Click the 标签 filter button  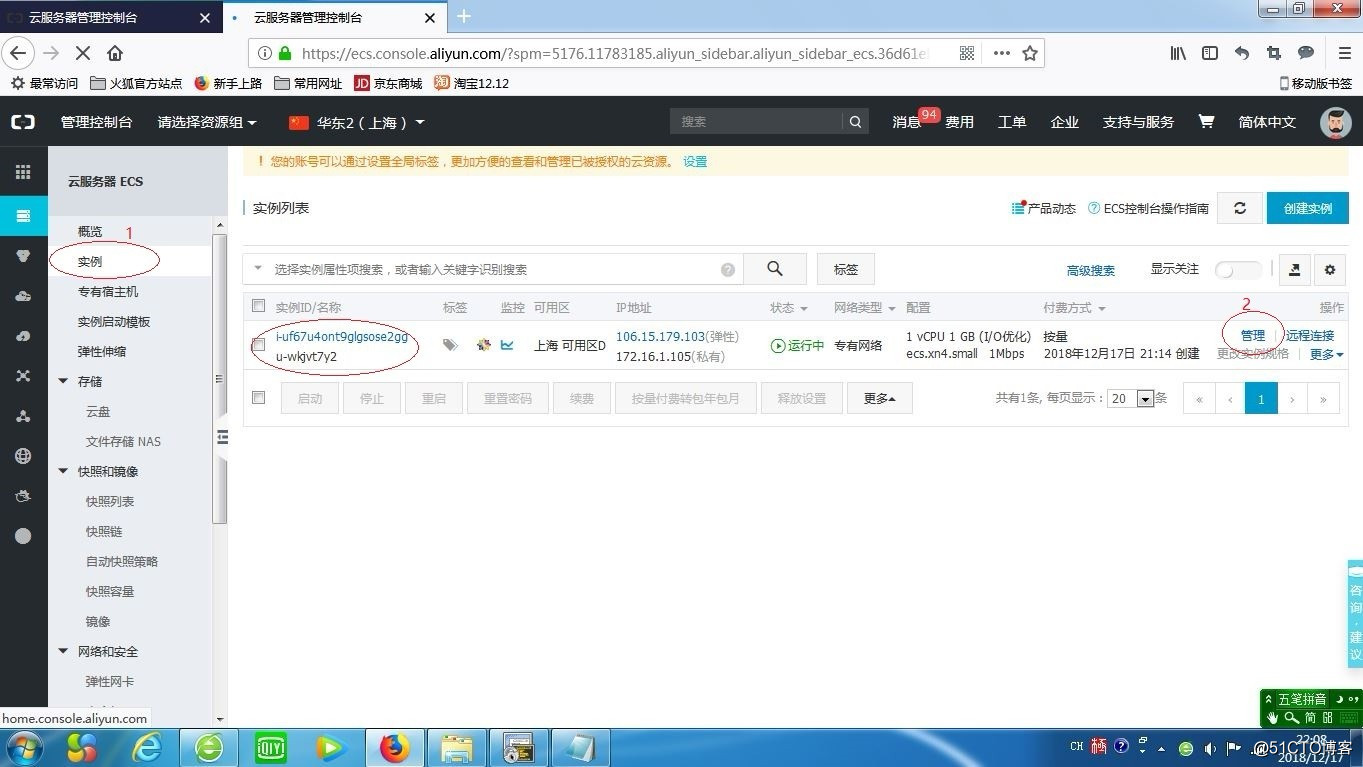tap(846, 269)
